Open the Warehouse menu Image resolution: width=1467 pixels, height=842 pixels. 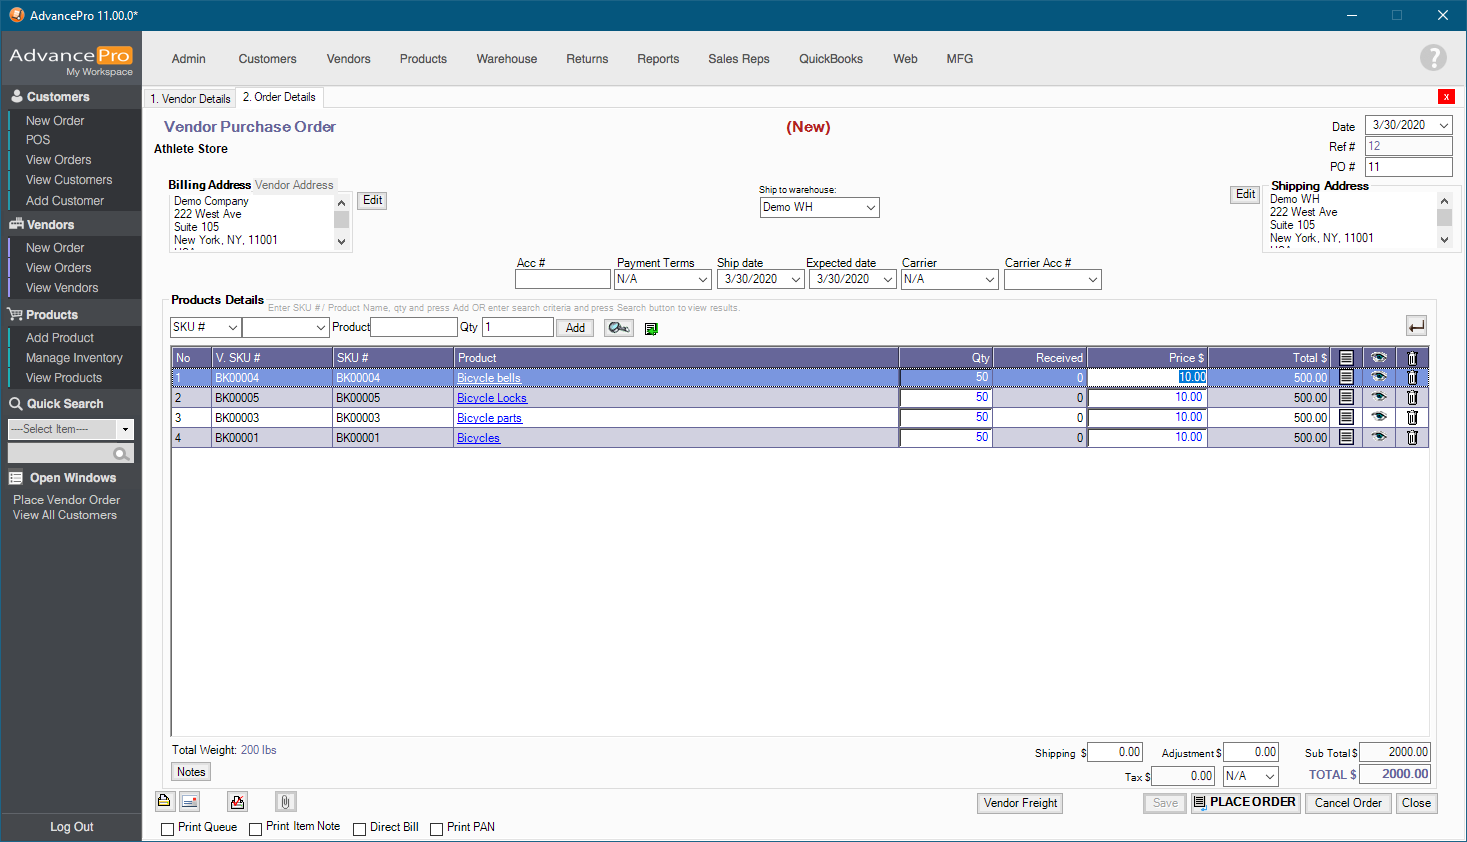pyautogui.click(x=506, y=59)
